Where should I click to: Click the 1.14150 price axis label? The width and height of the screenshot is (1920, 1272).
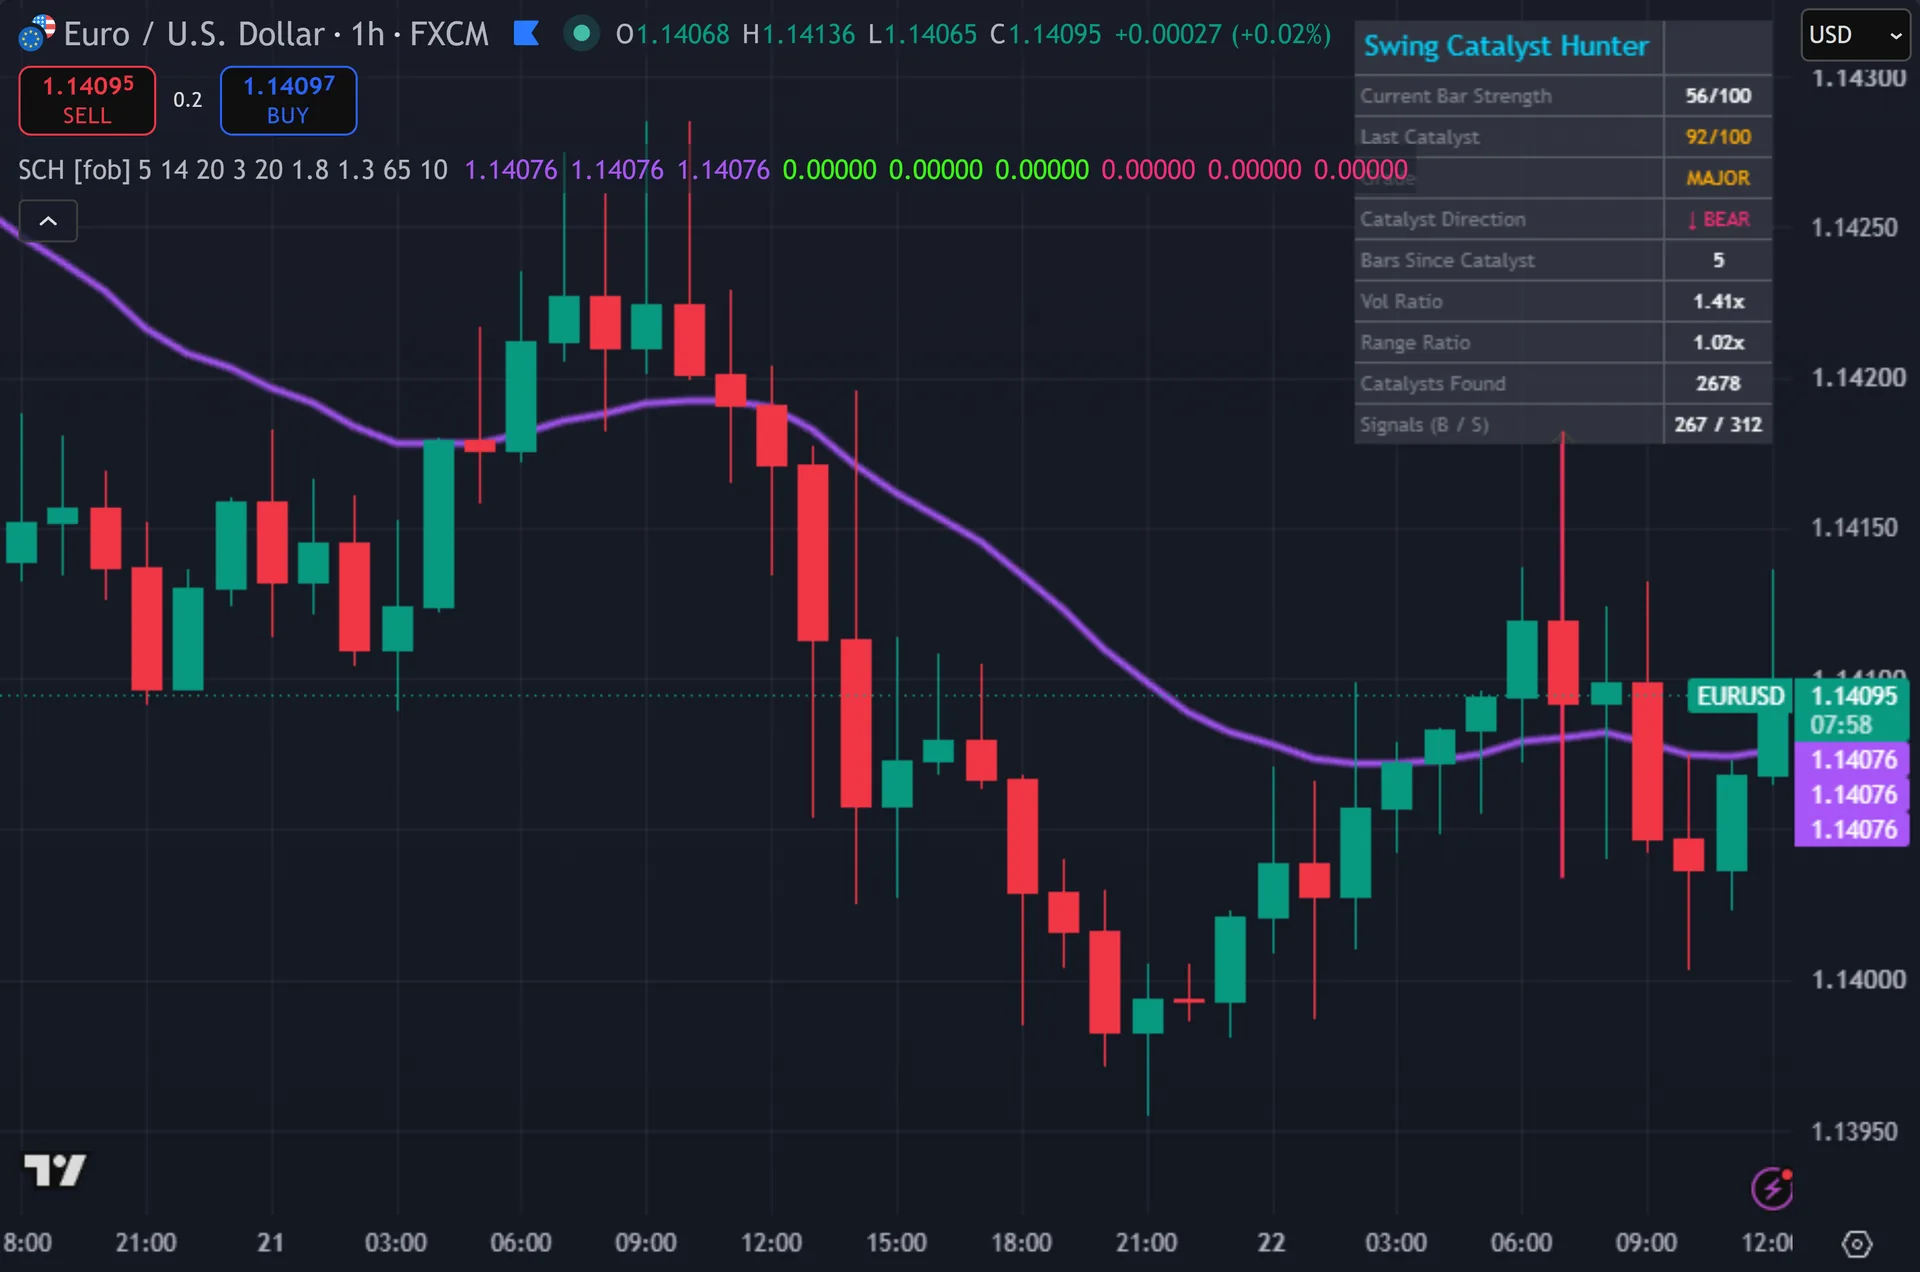pos(1854,528)
